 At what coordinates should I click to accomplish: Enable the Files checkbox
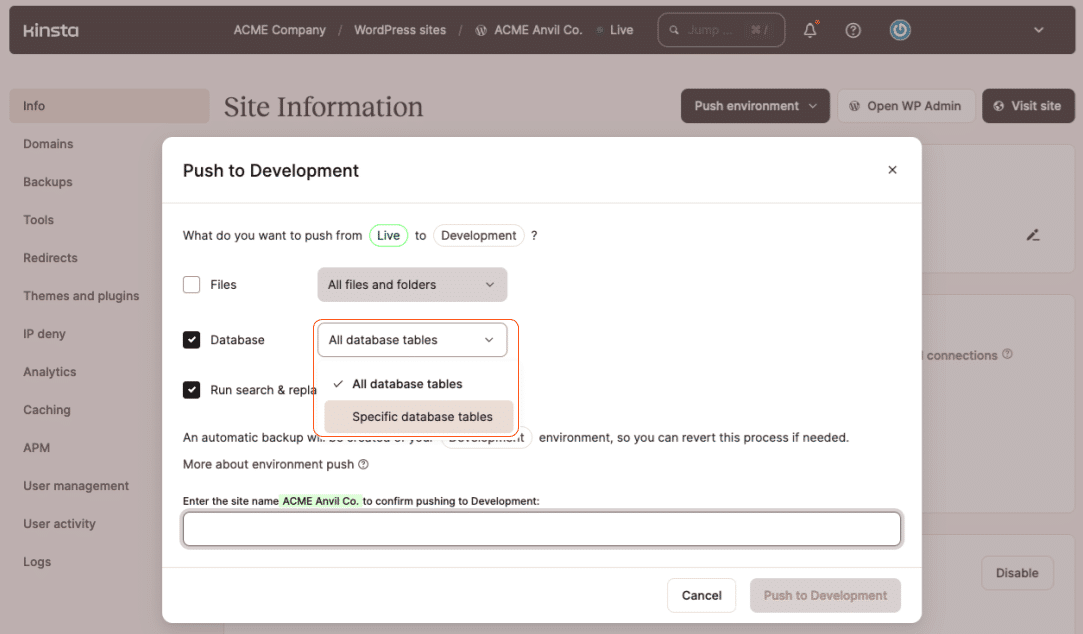click(x=192, y=285)
